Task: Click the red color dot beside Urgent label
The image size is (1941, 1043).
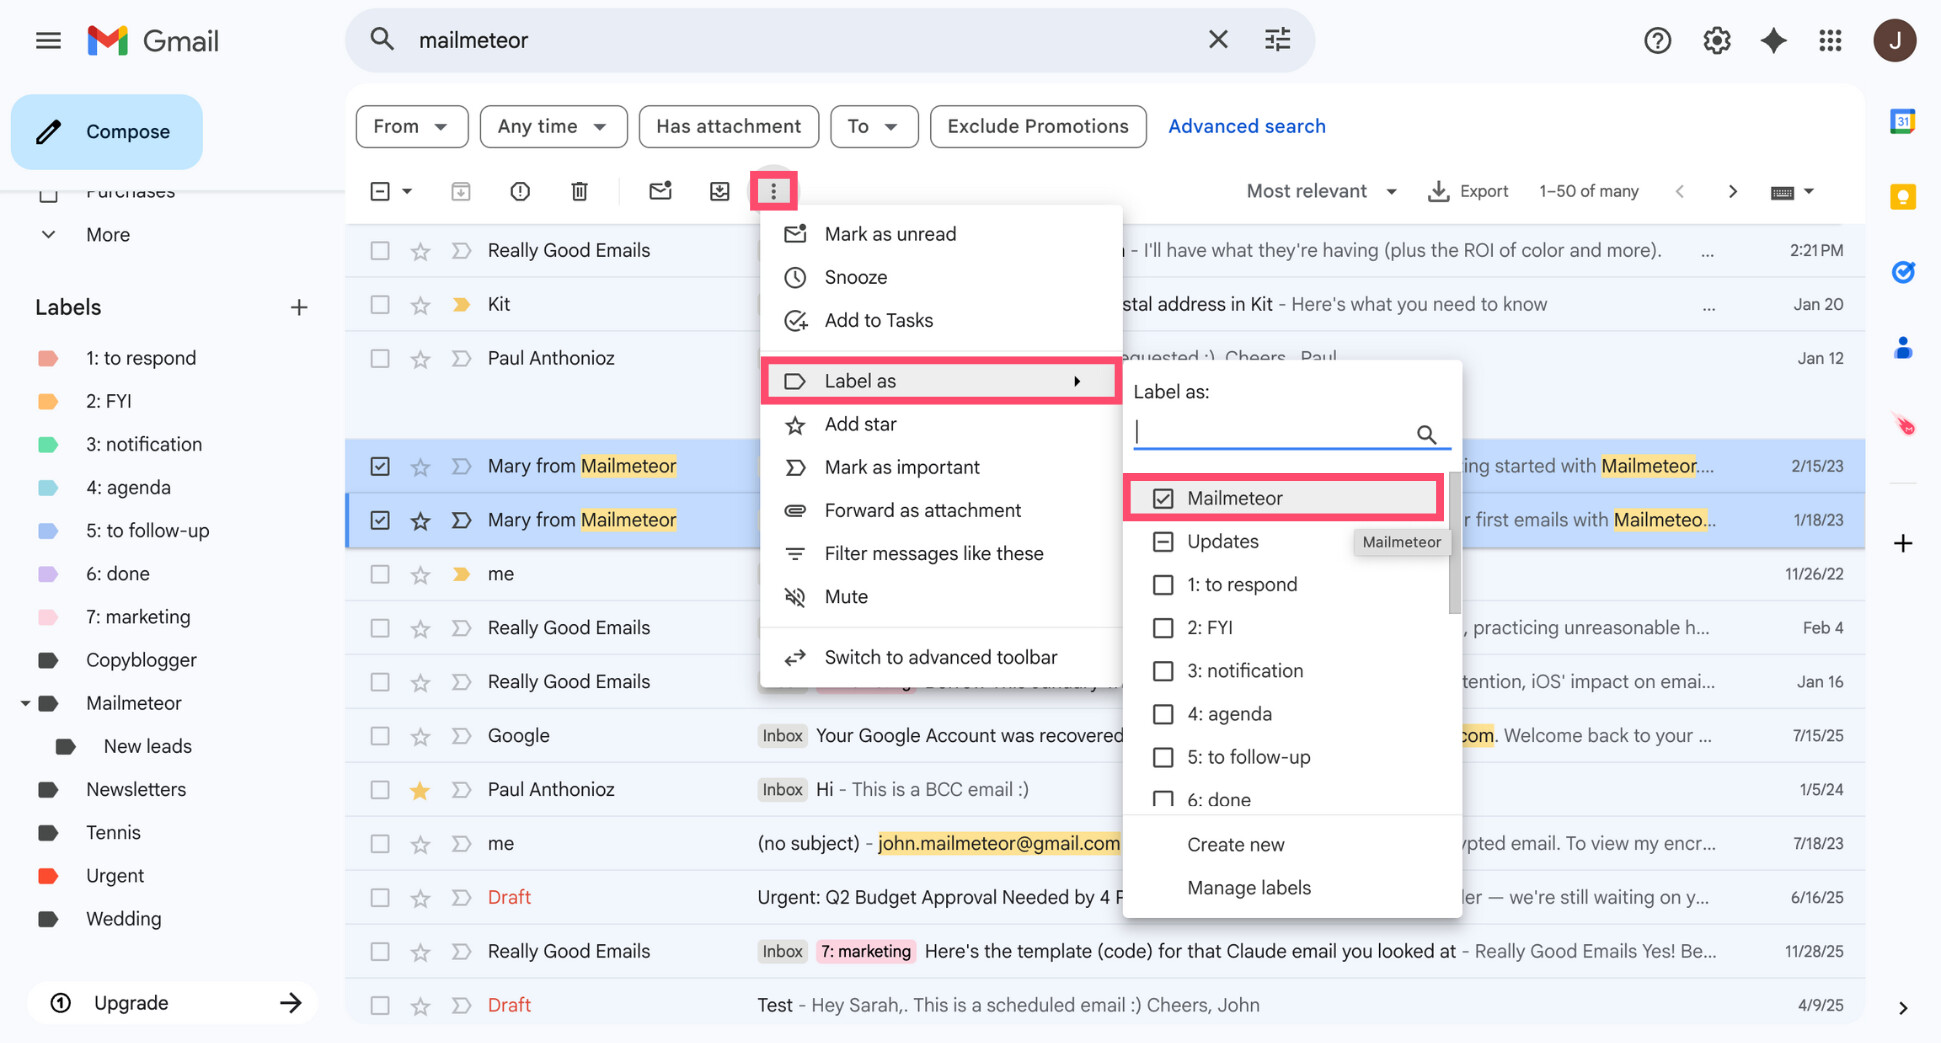Action: coord(48,875)
